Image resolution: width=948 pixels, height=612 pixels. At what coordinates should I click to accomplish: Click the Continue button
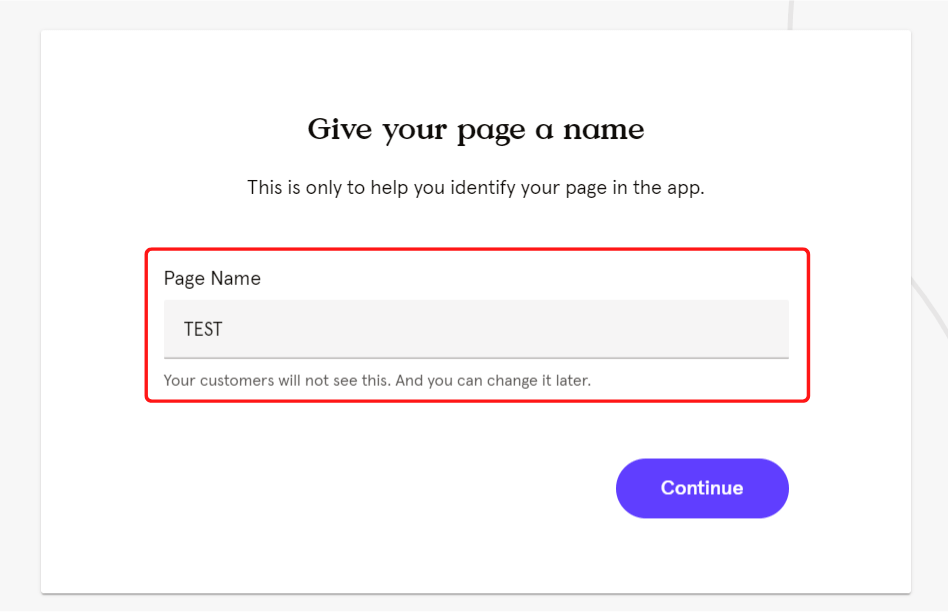click(x=702, y=488)
